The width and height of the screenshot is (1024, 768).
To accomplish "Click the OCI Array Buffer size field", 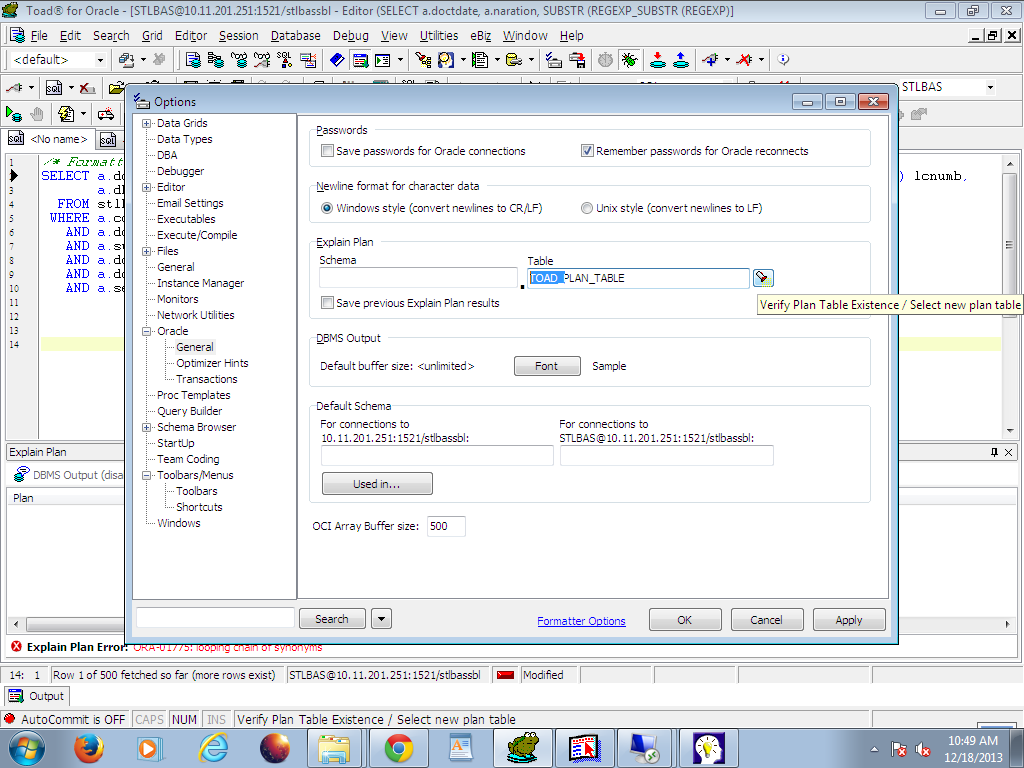I will pos(446,526).
